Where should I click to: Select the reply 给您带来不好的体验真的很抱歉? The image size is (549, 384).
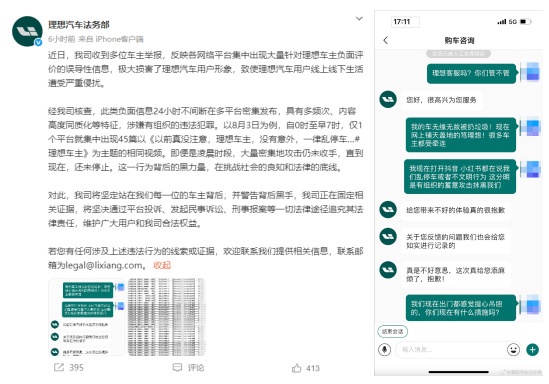tap(456, 210)
